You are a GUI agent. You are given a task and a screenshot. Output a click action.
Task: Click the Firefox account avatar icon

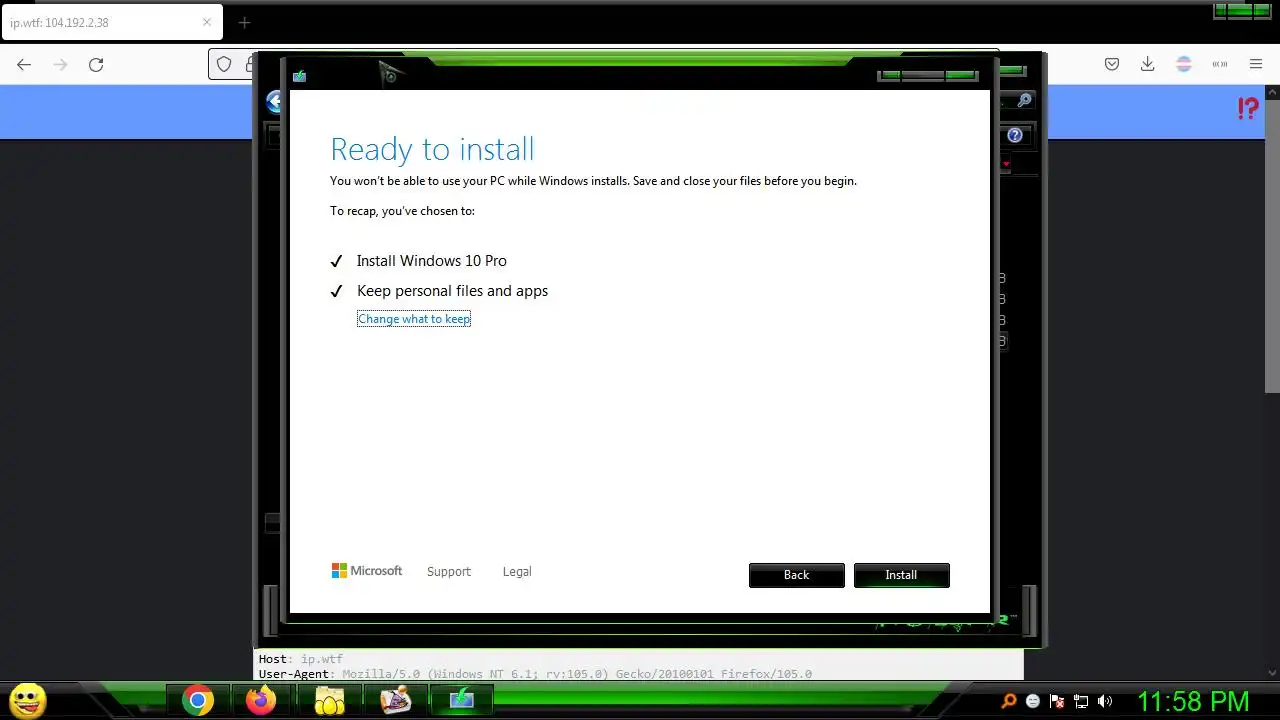coord(1183,64)
